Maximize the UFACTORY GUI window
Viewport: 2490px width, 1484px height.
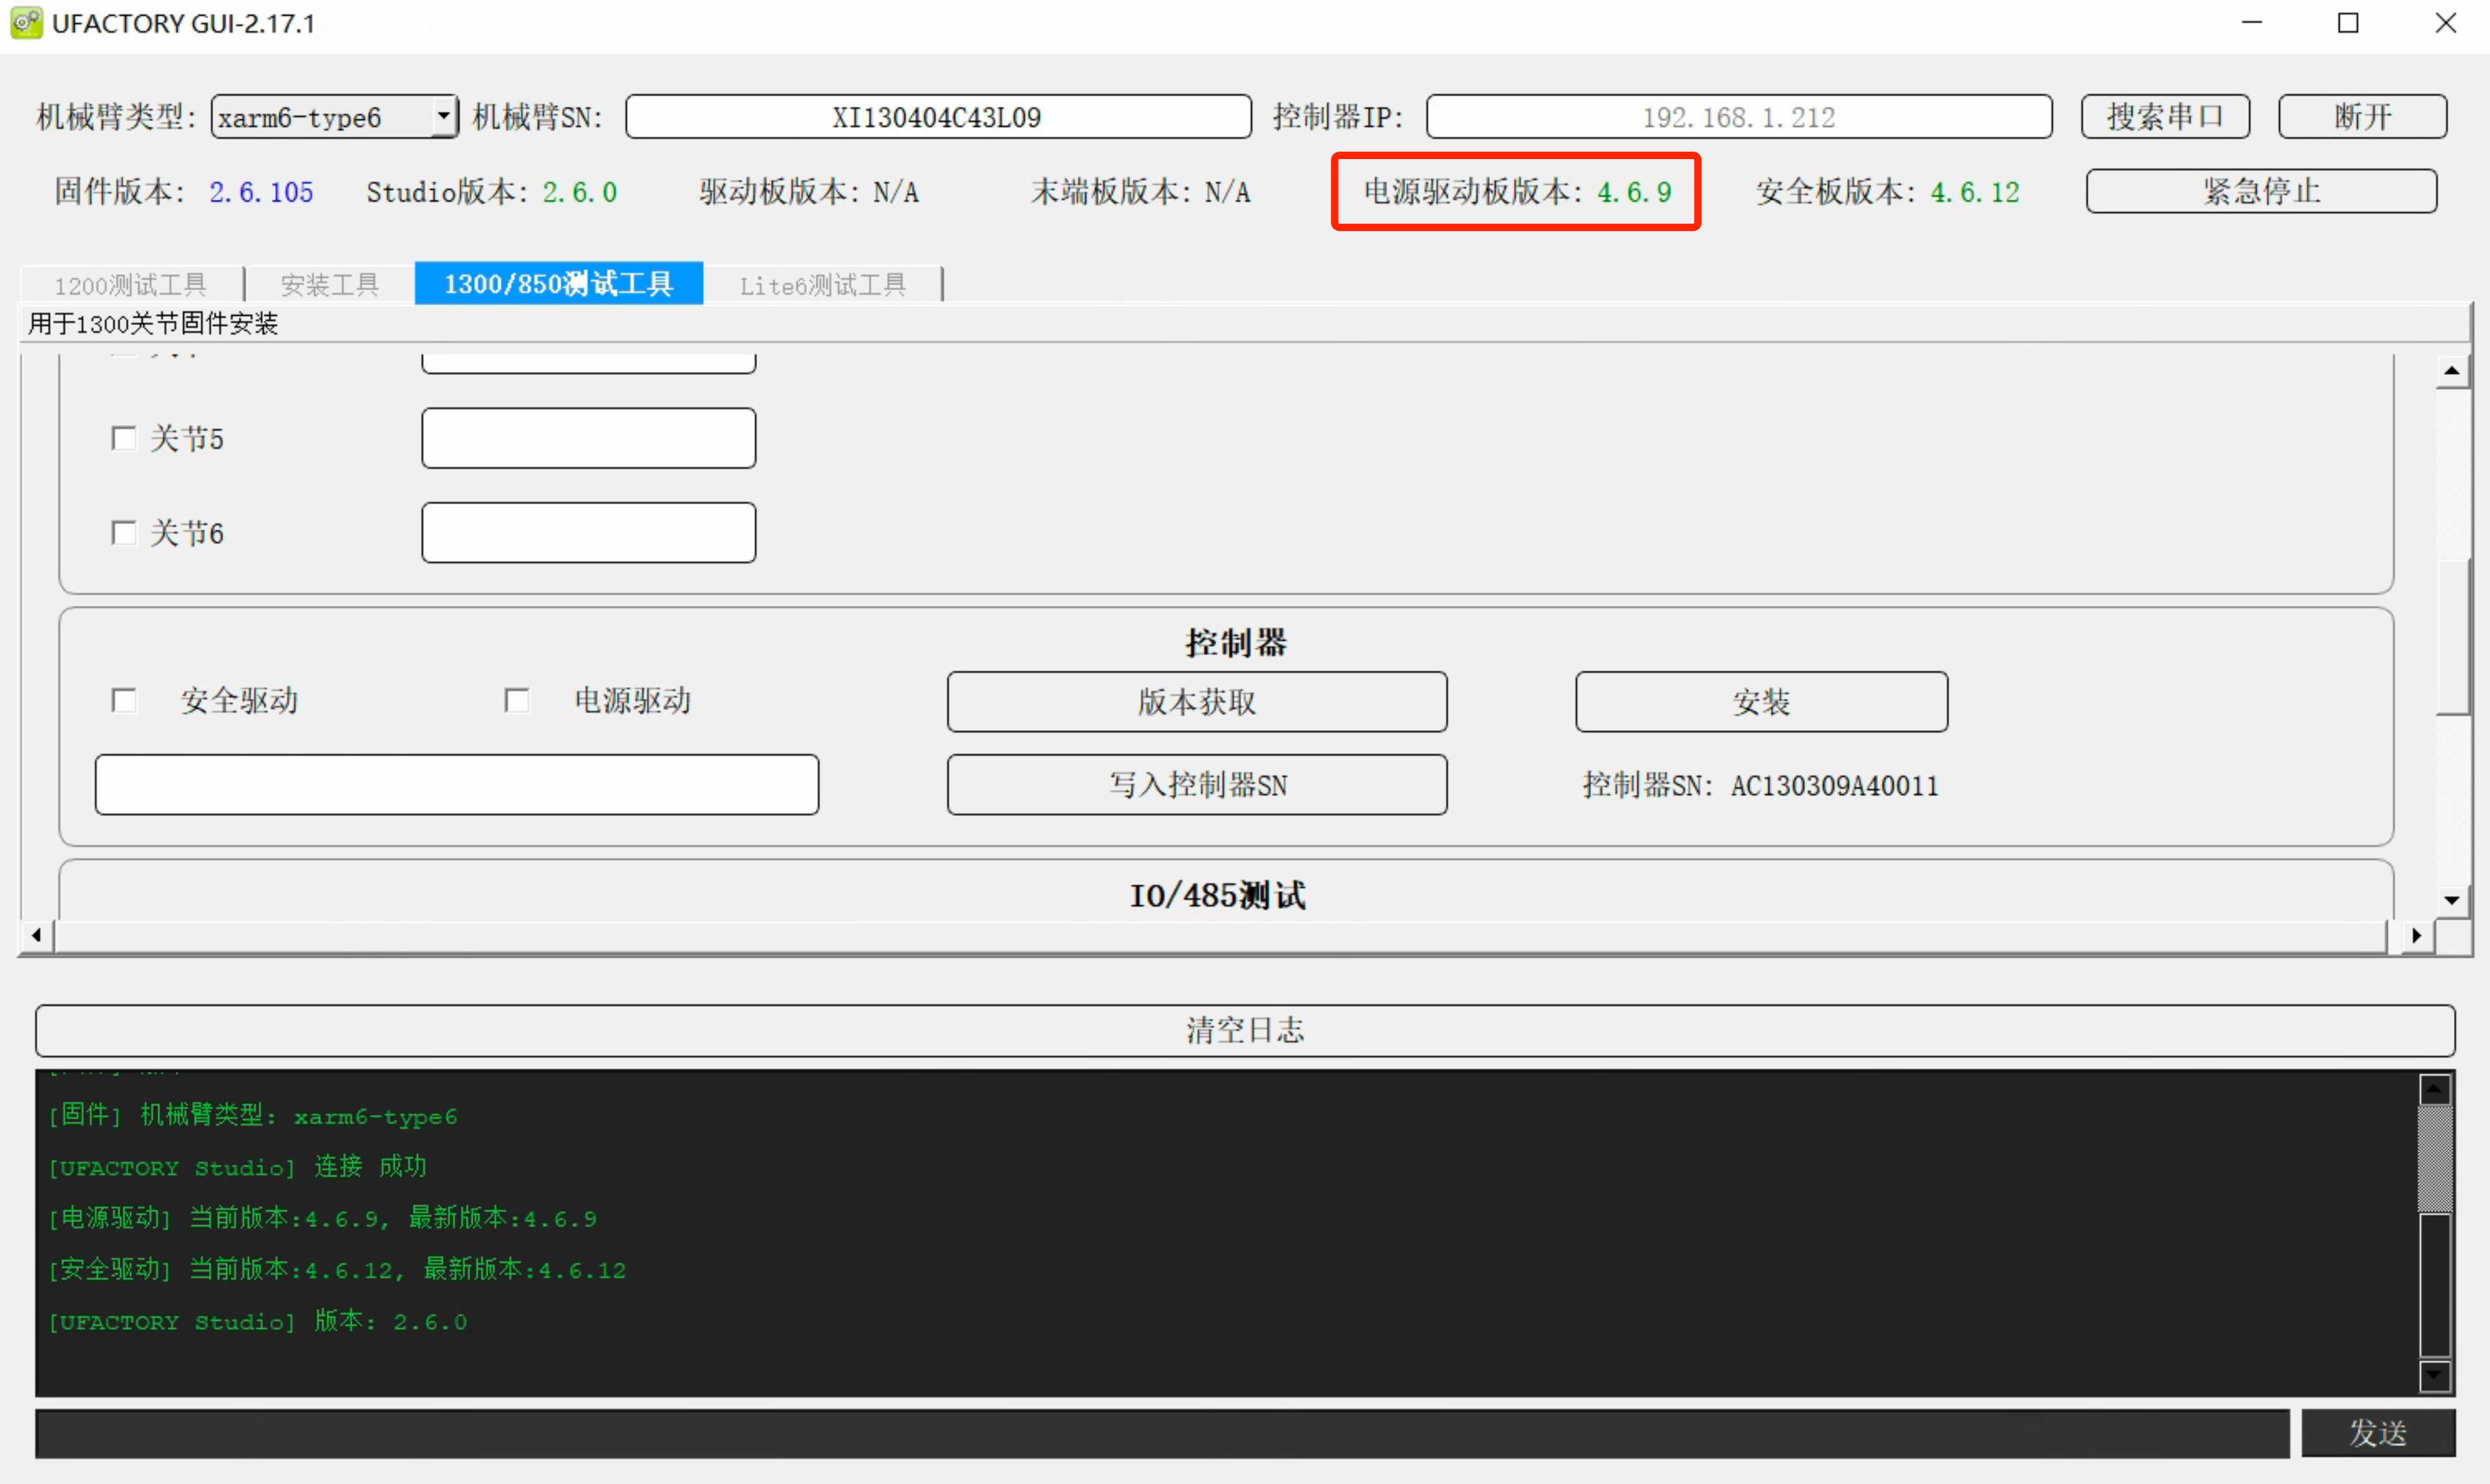pyautogui.click(x=2348, y=23)
